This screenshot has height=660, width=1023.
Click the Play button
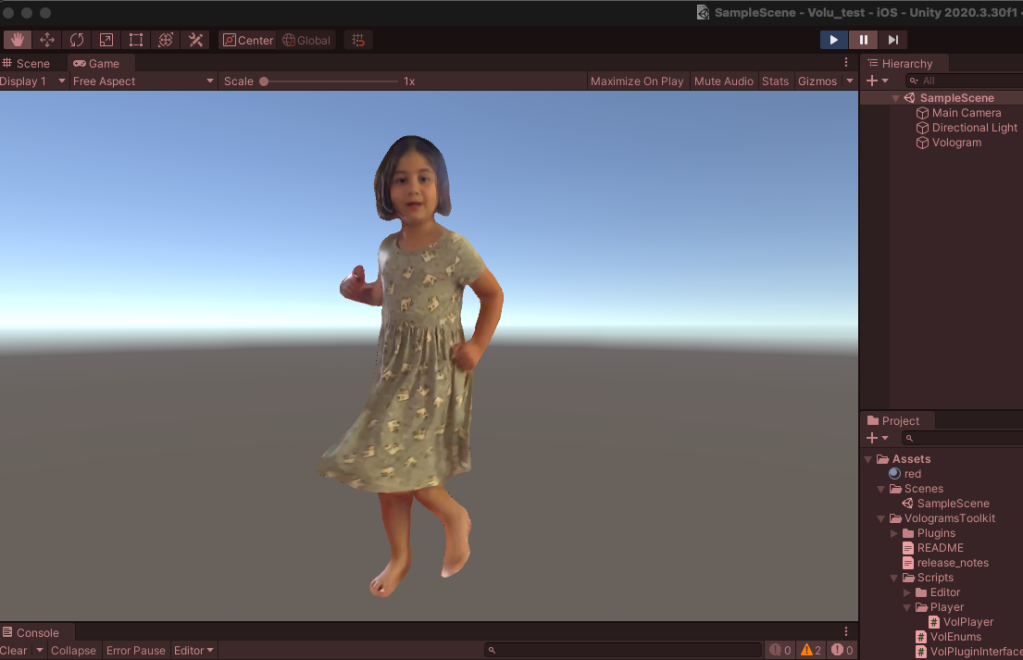click(833, 40)
